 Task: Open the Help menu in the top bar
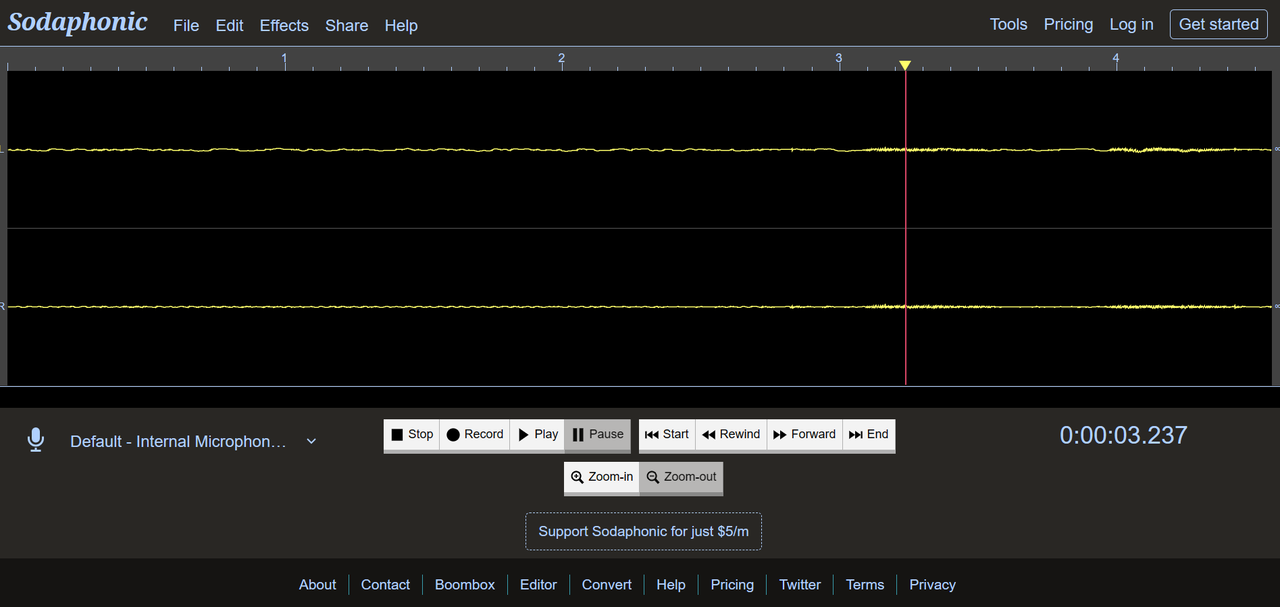pyautogui.click(x=401, y=25)
